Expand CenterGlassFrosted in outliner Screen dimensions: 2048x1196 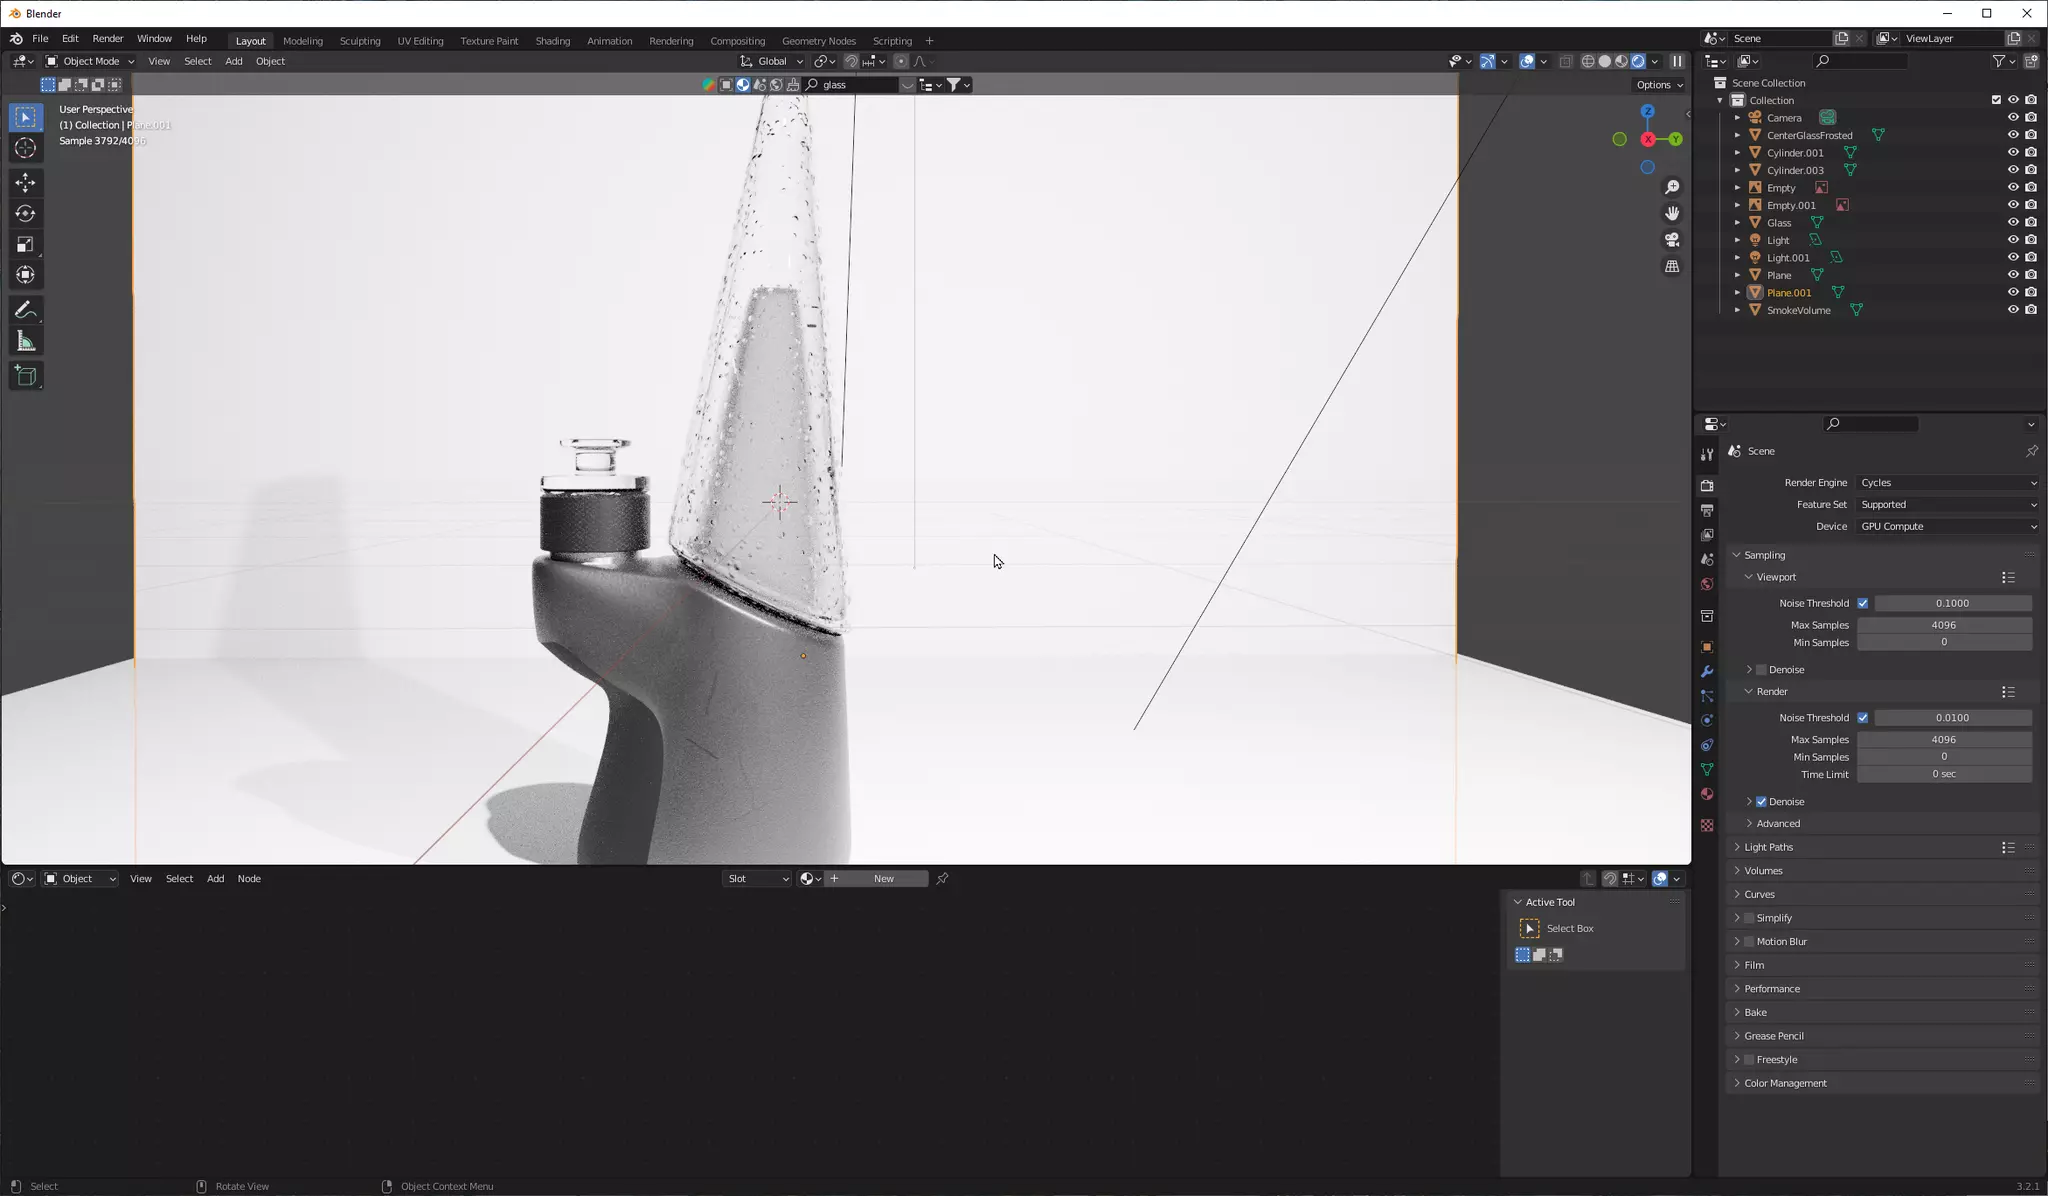click(x=1737, y=135)
